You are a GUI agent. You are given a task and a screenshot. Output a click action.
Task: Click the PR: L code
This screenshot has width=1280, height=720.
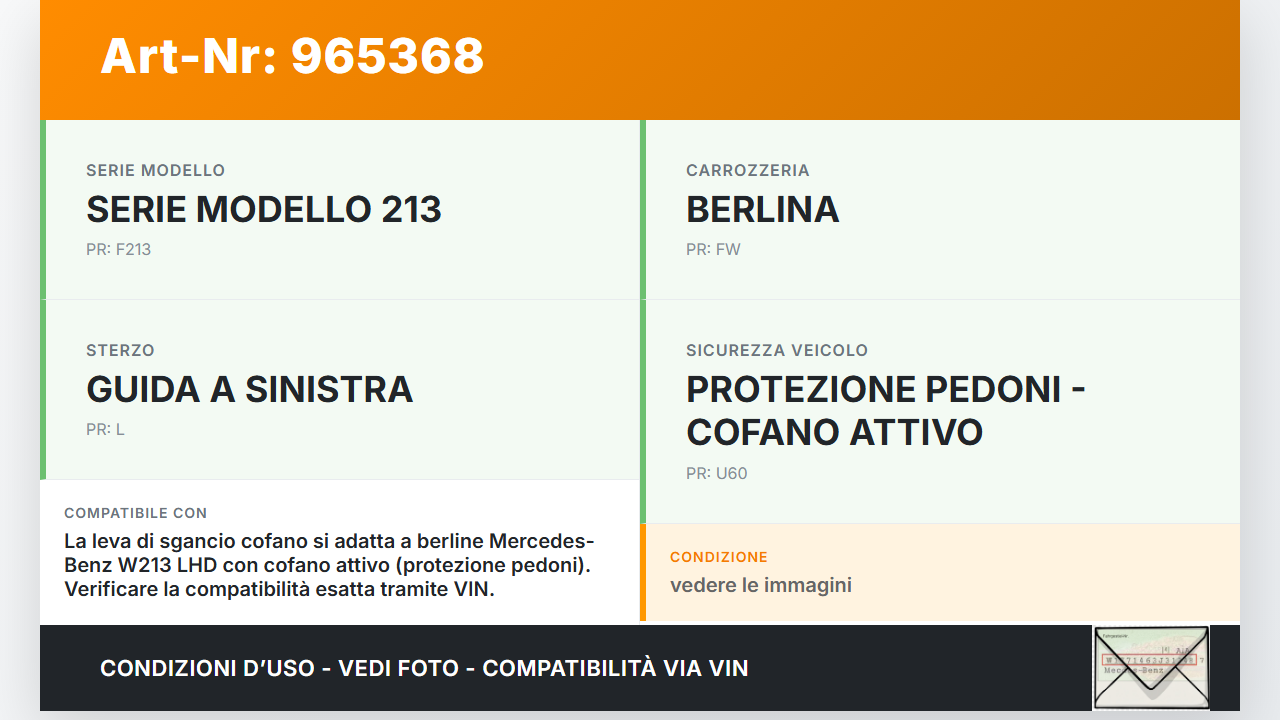pos(105,429)
